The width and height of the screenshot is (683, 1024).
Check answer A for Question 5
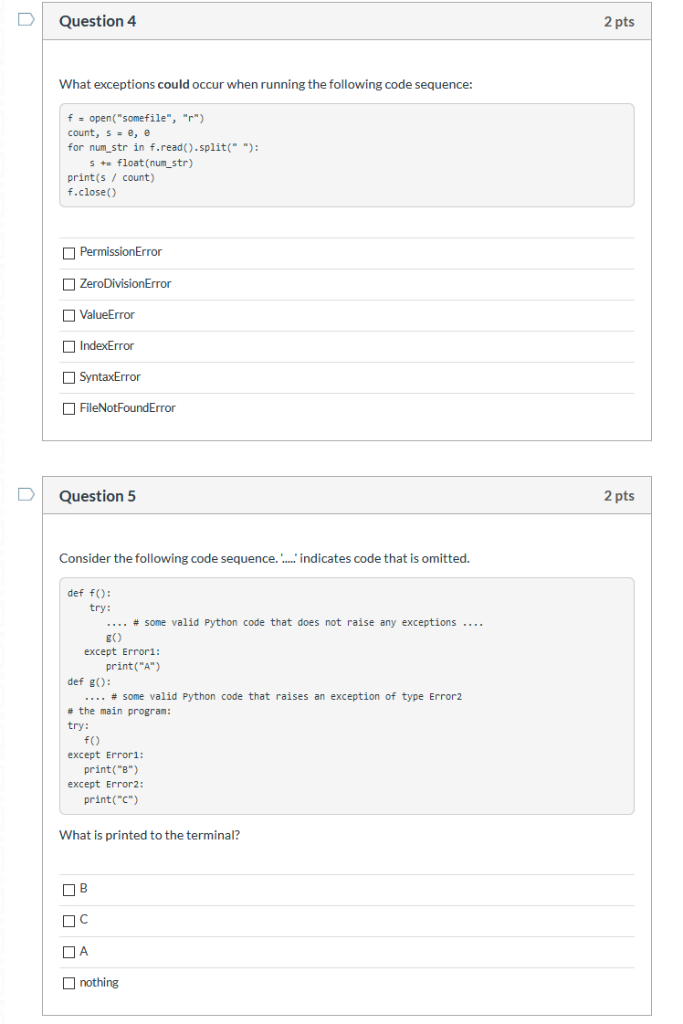pyautogui.click(x=68, y=951)
